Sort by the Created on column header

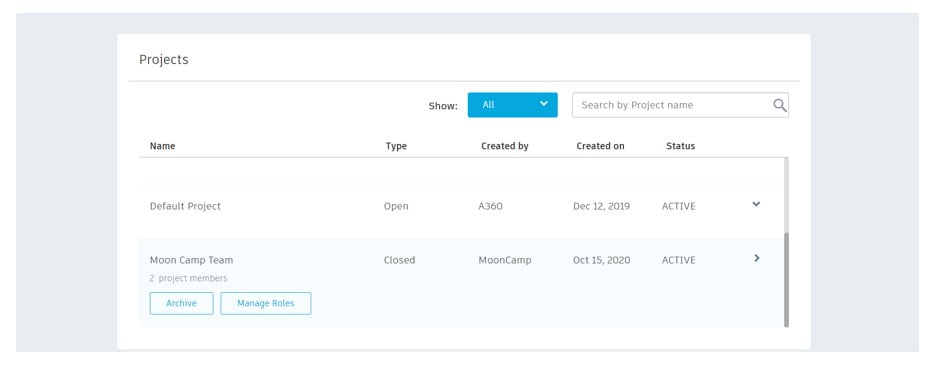[600, 146]
